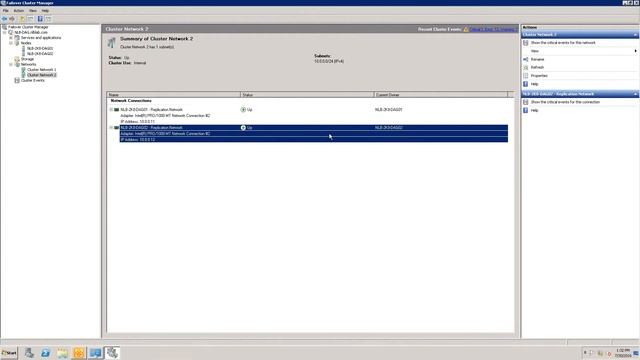Screen dimensions: 640x360
Task: Open Server Manager from the taskbar
Action: 29,353
